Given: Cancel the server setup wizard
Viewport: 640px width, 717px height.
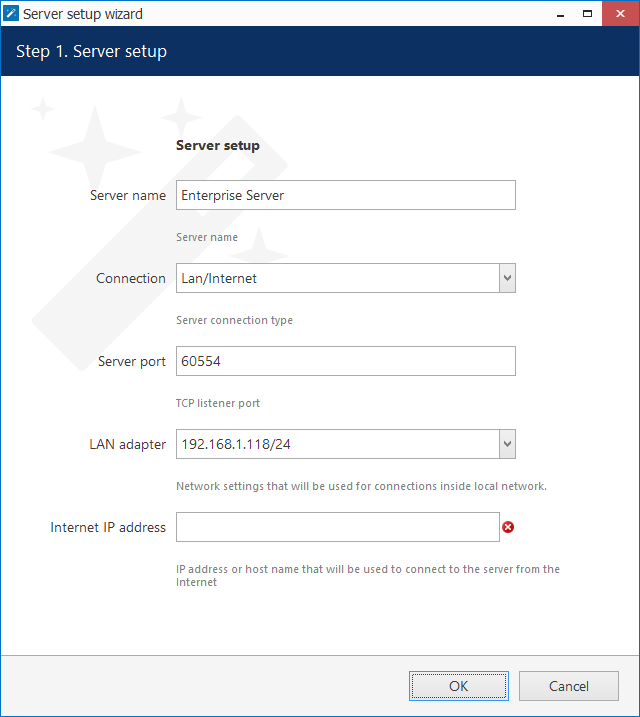Looking at the screenshot, I should [569, 686].
